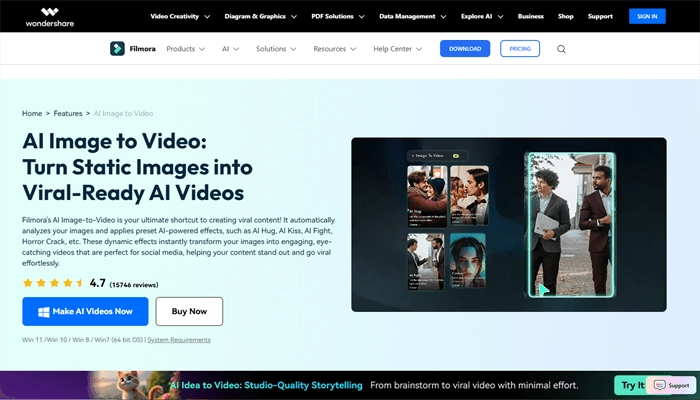Viewport: 700px width, 400px height.
Task: Go to Features breadcrumb link
Action: [68, 113]
